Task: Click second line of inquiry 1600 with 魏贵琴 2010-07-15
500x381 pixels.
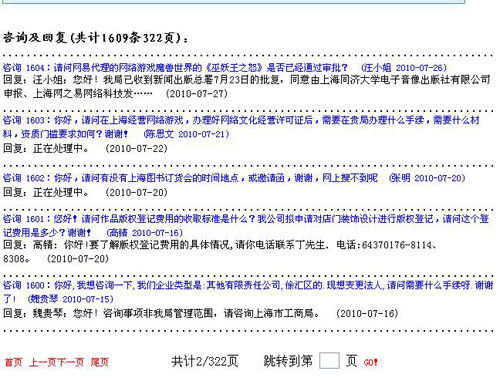Action: [58, 299]
